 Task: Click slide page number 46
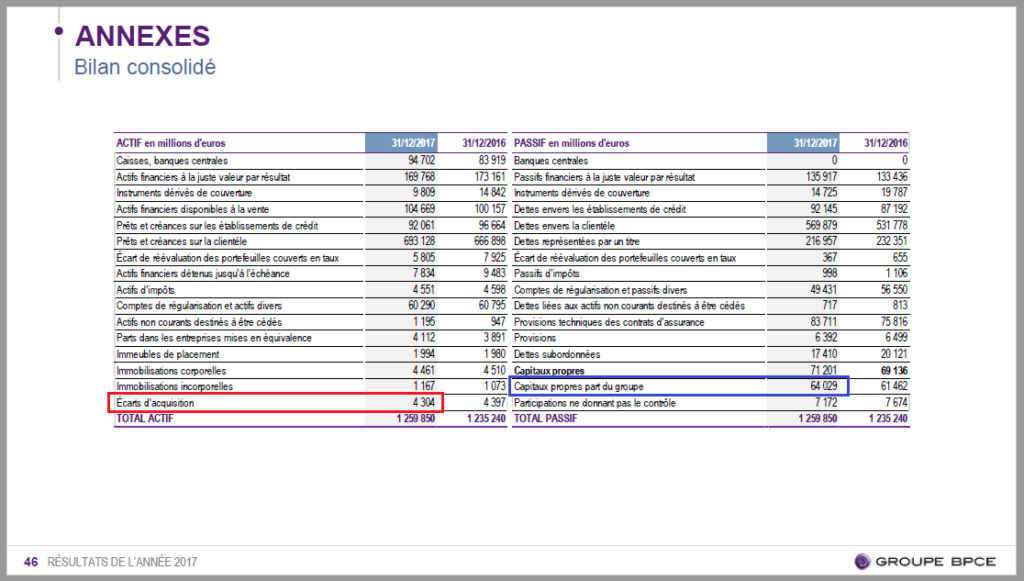click(31, 562)
